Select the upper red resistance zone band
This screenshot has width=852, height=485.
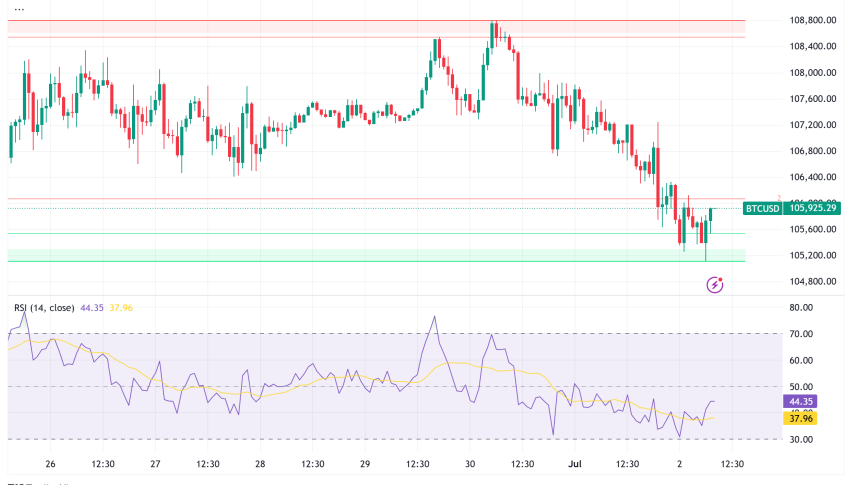pos(377,29)
